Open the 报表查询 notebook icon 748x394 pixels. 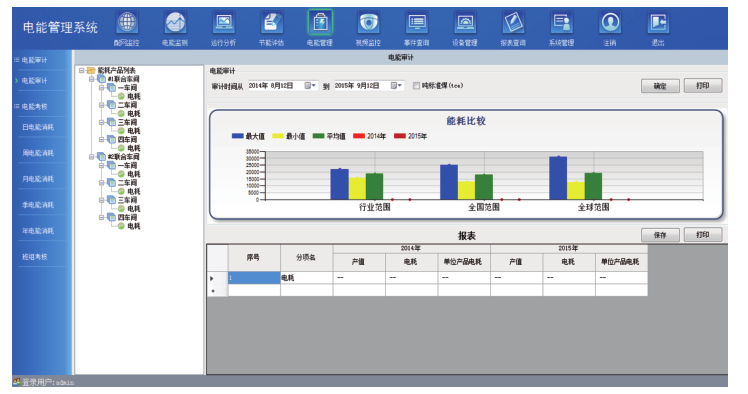[513, 22]
